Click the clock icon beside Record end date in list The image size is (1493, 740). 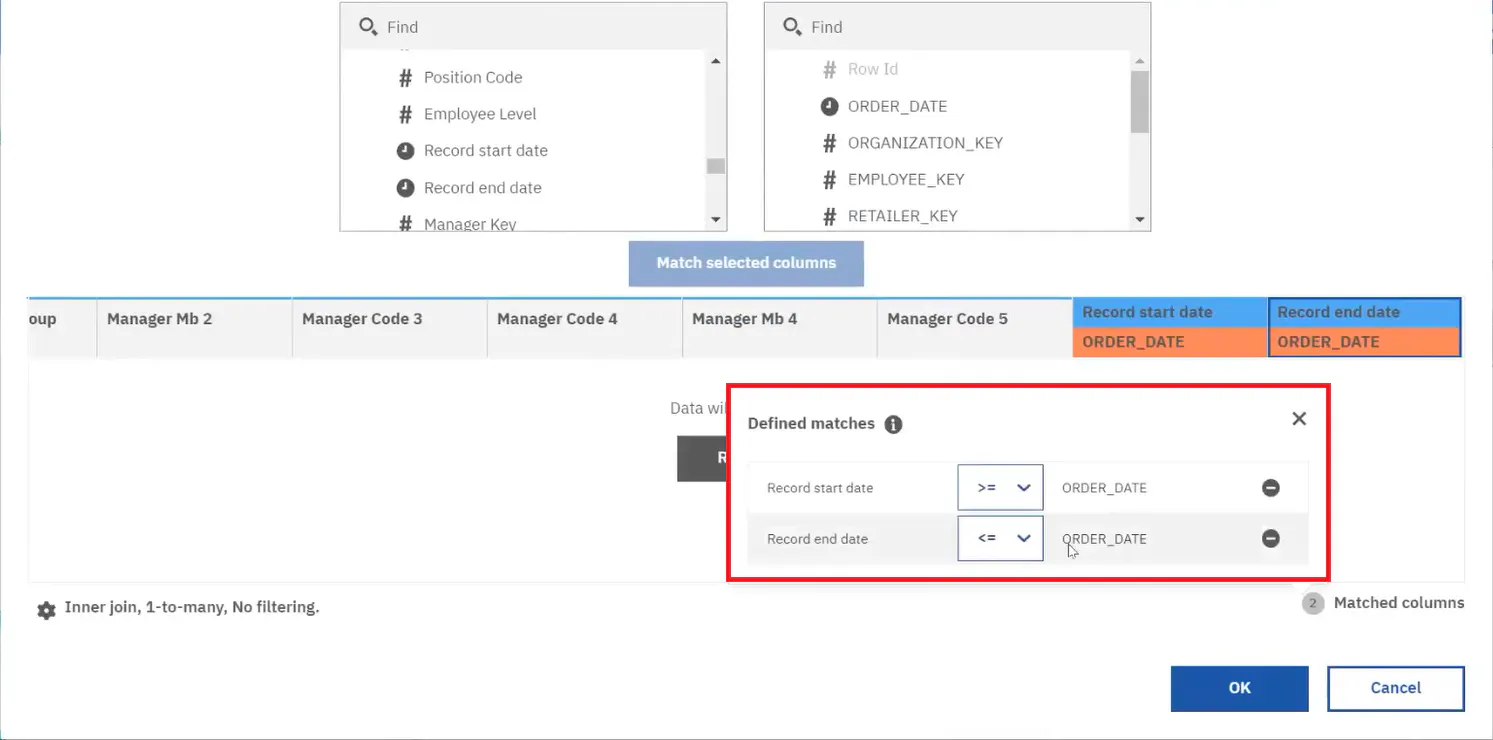(x=405, y=188)
